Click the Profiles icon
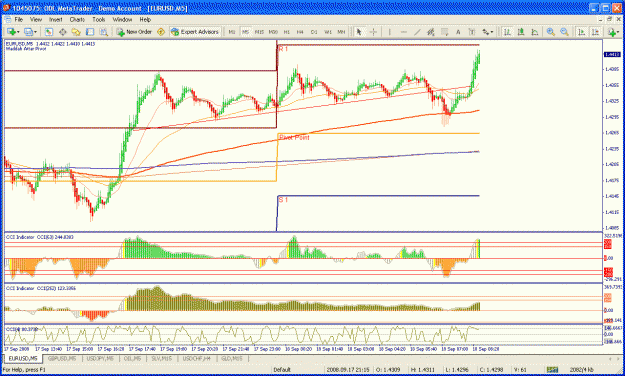The width and height of the screenshot is (625, 376). (28, 32)
